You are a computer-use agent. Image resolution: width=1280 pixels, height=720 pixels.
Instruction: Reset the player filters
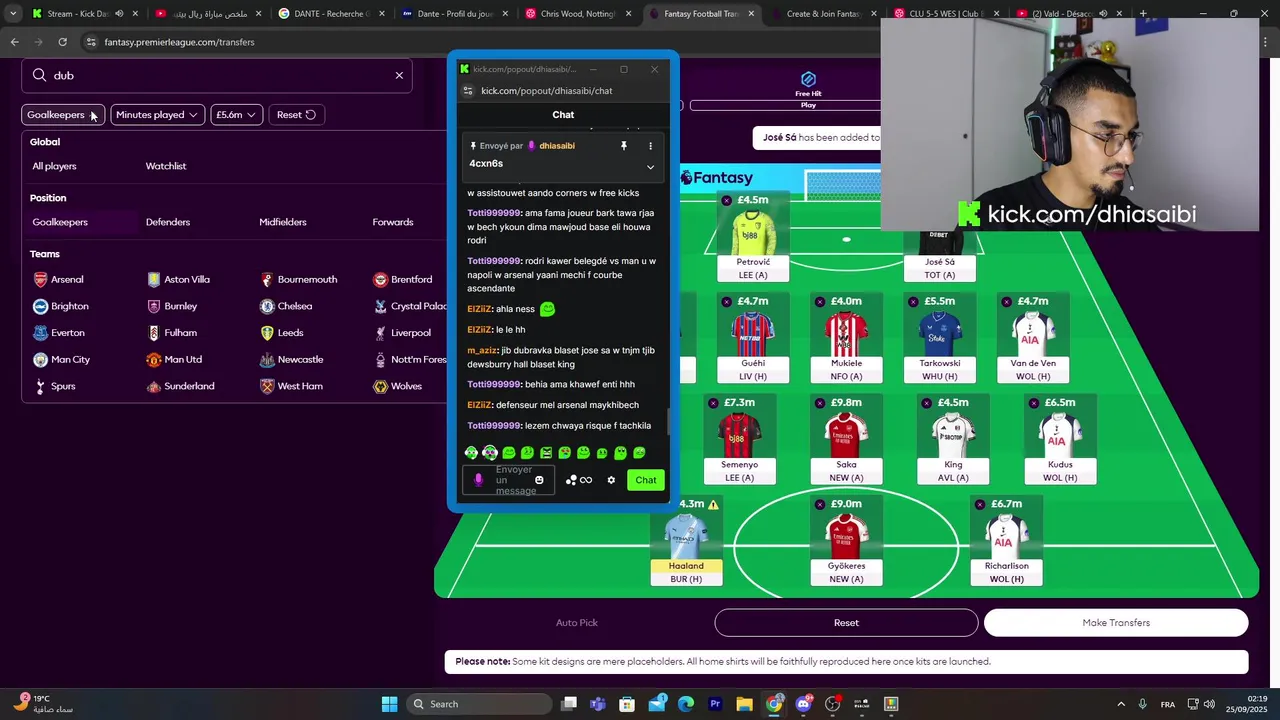point(296,115)
